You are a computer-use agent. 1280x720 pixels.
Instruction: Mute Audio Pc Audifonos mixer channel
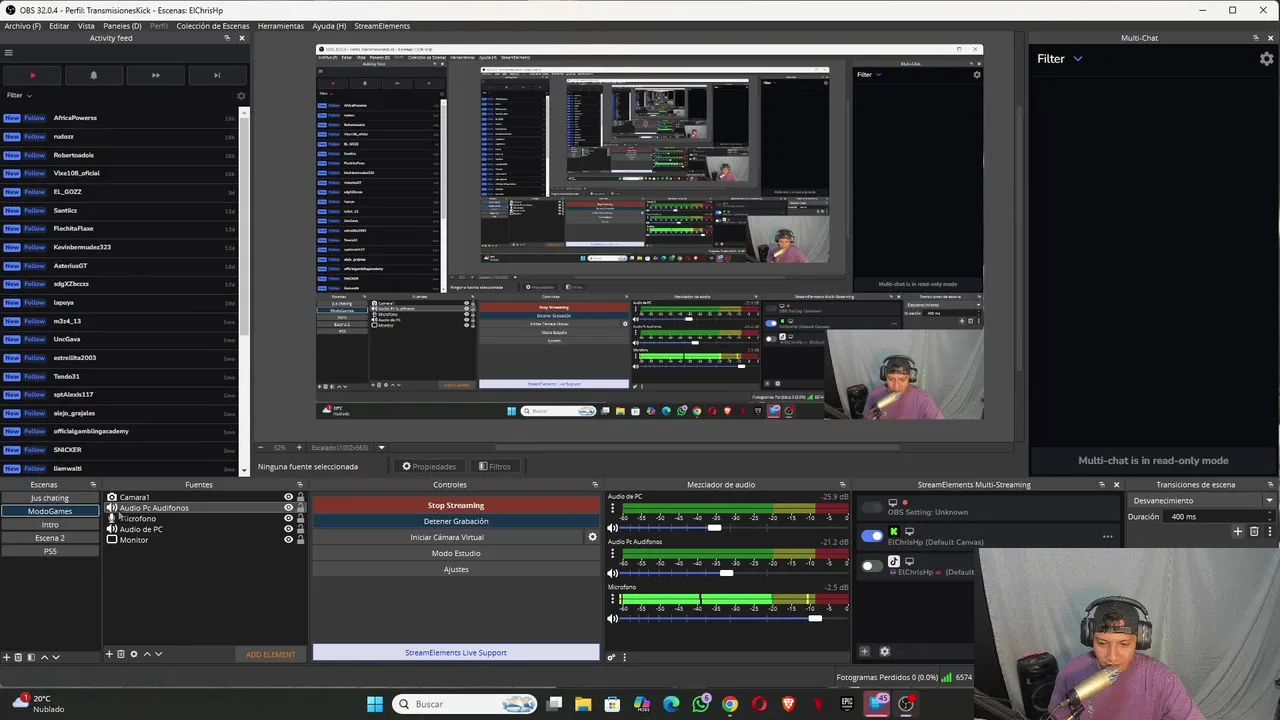[x=613, y=573]
